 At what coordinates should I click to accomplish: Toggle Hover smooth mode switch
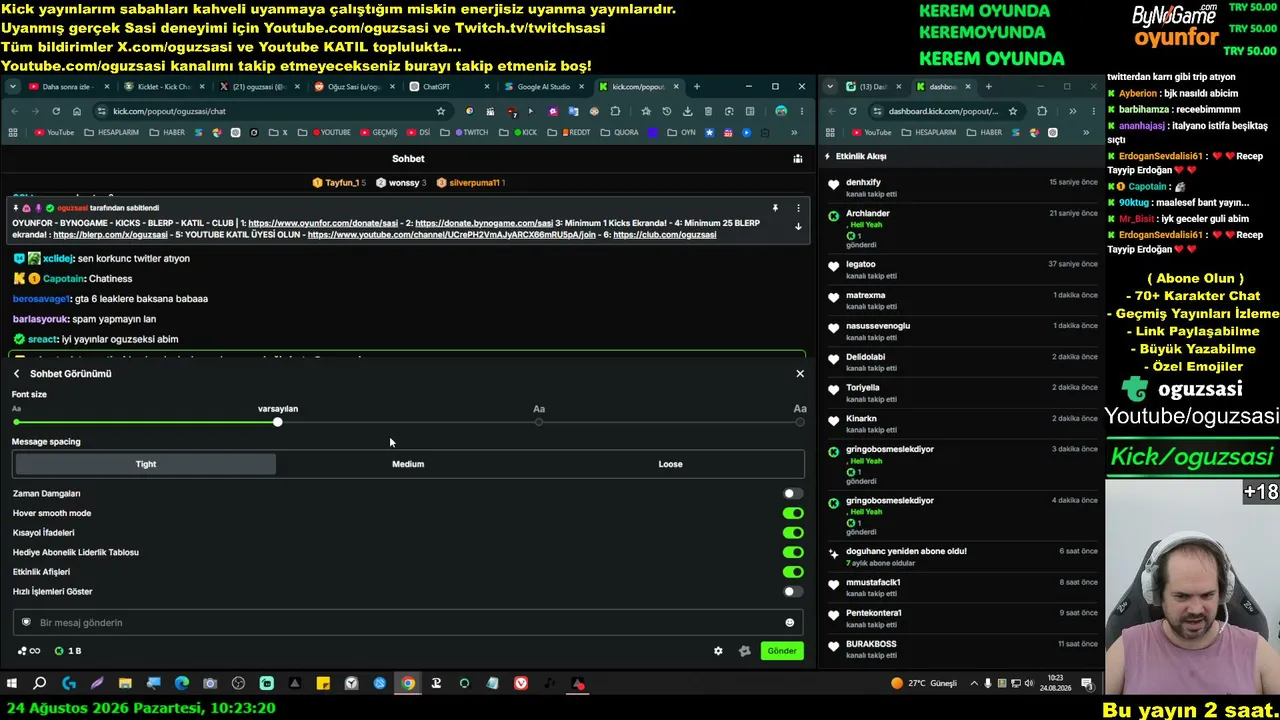793,513
